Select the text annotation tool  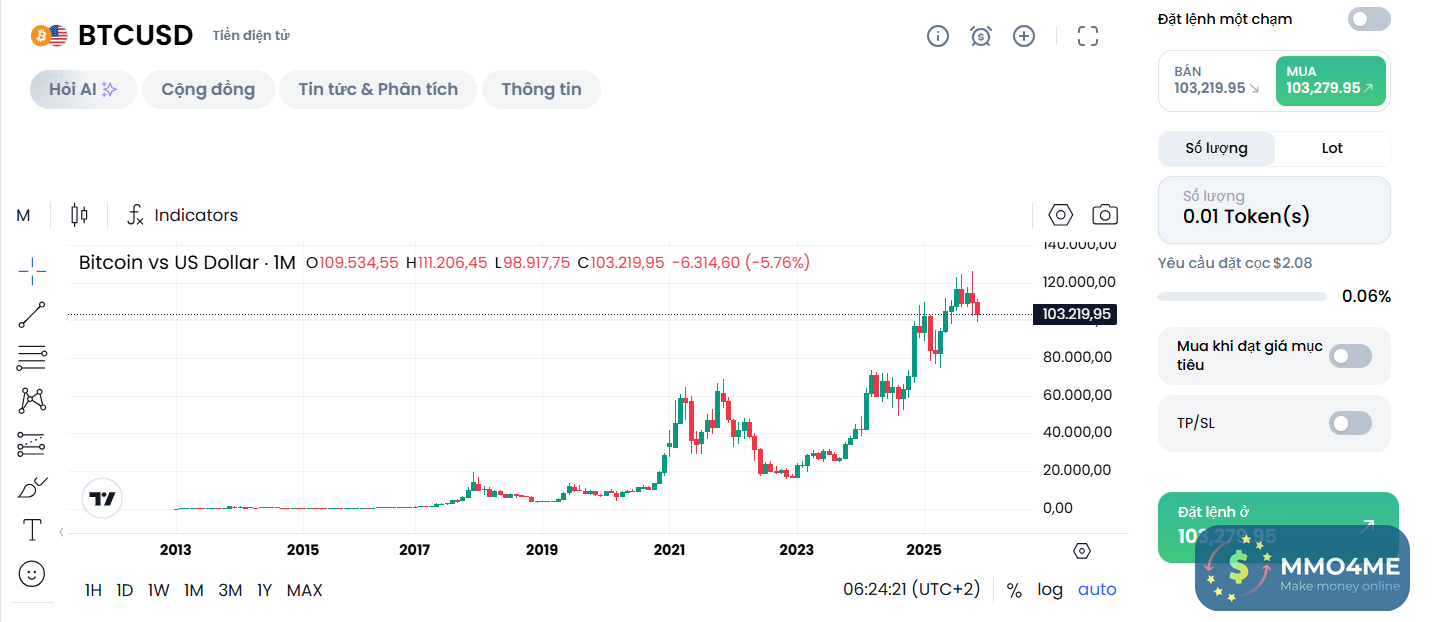click(x=32, y=529)
